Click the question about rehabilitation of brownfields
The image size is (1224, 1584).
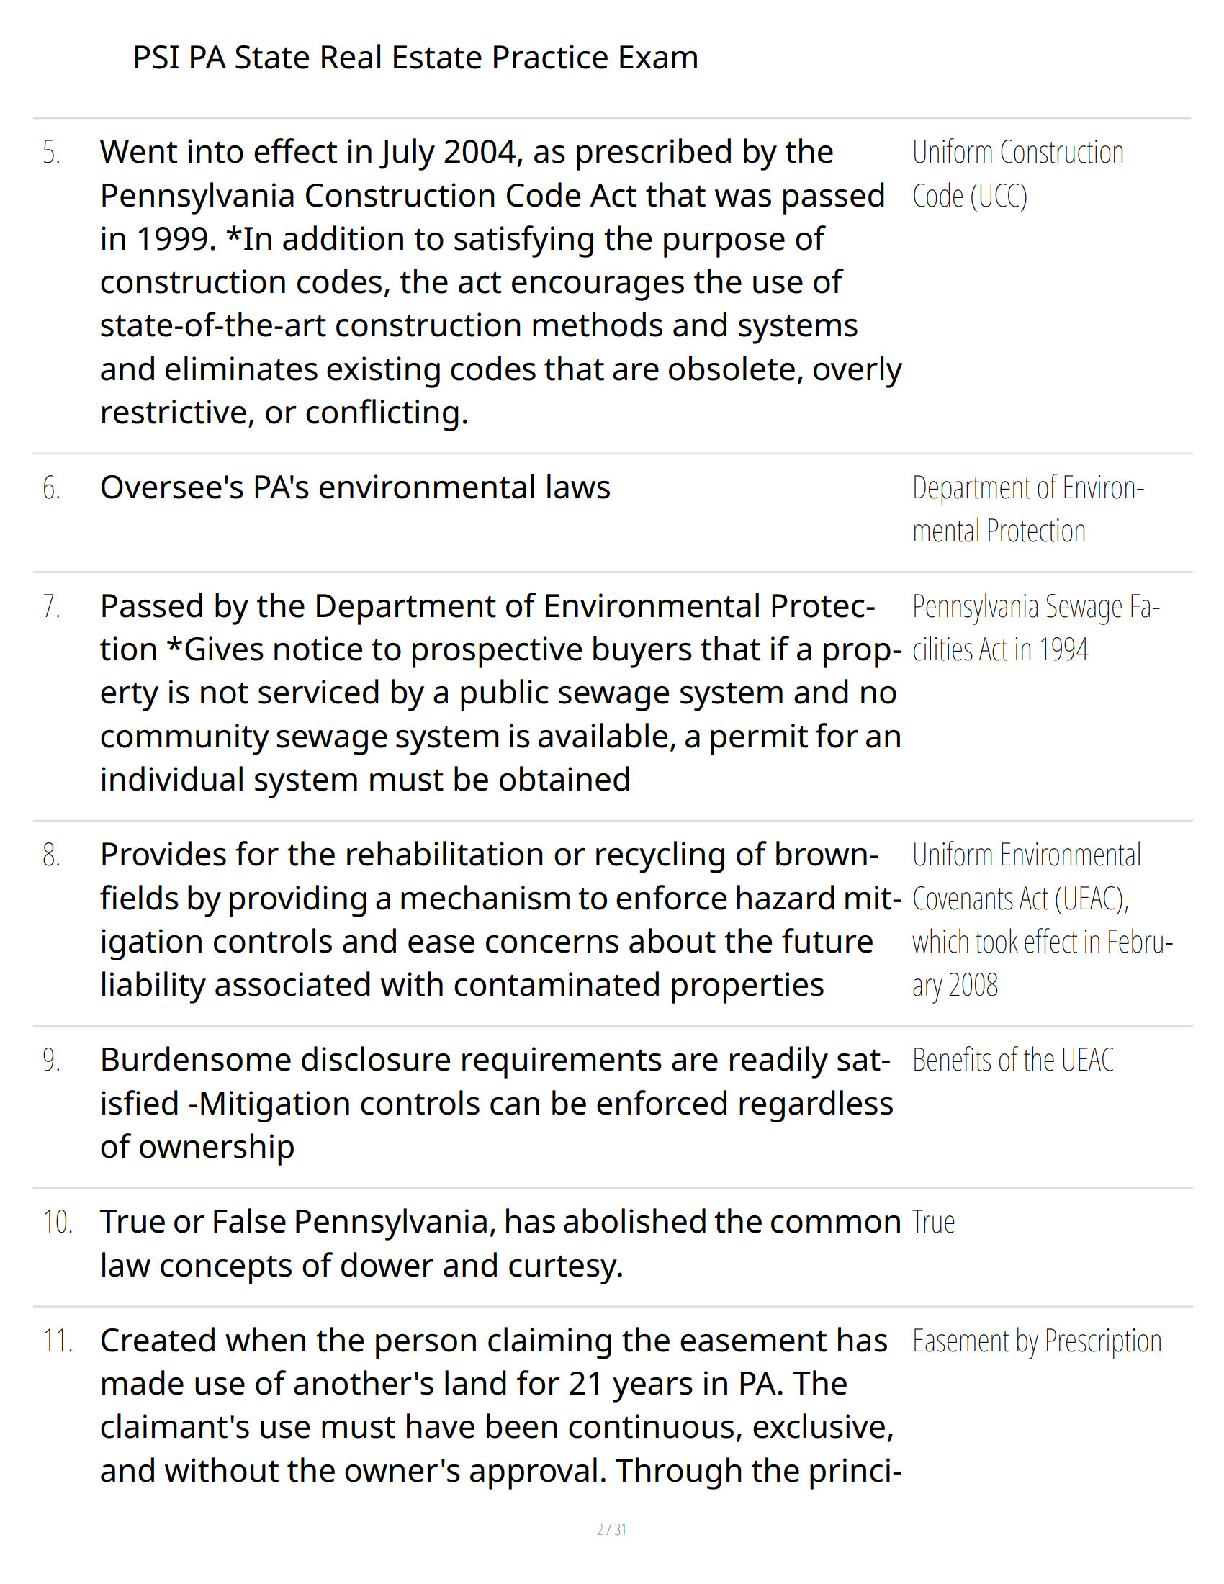click(x=501, y=920)
